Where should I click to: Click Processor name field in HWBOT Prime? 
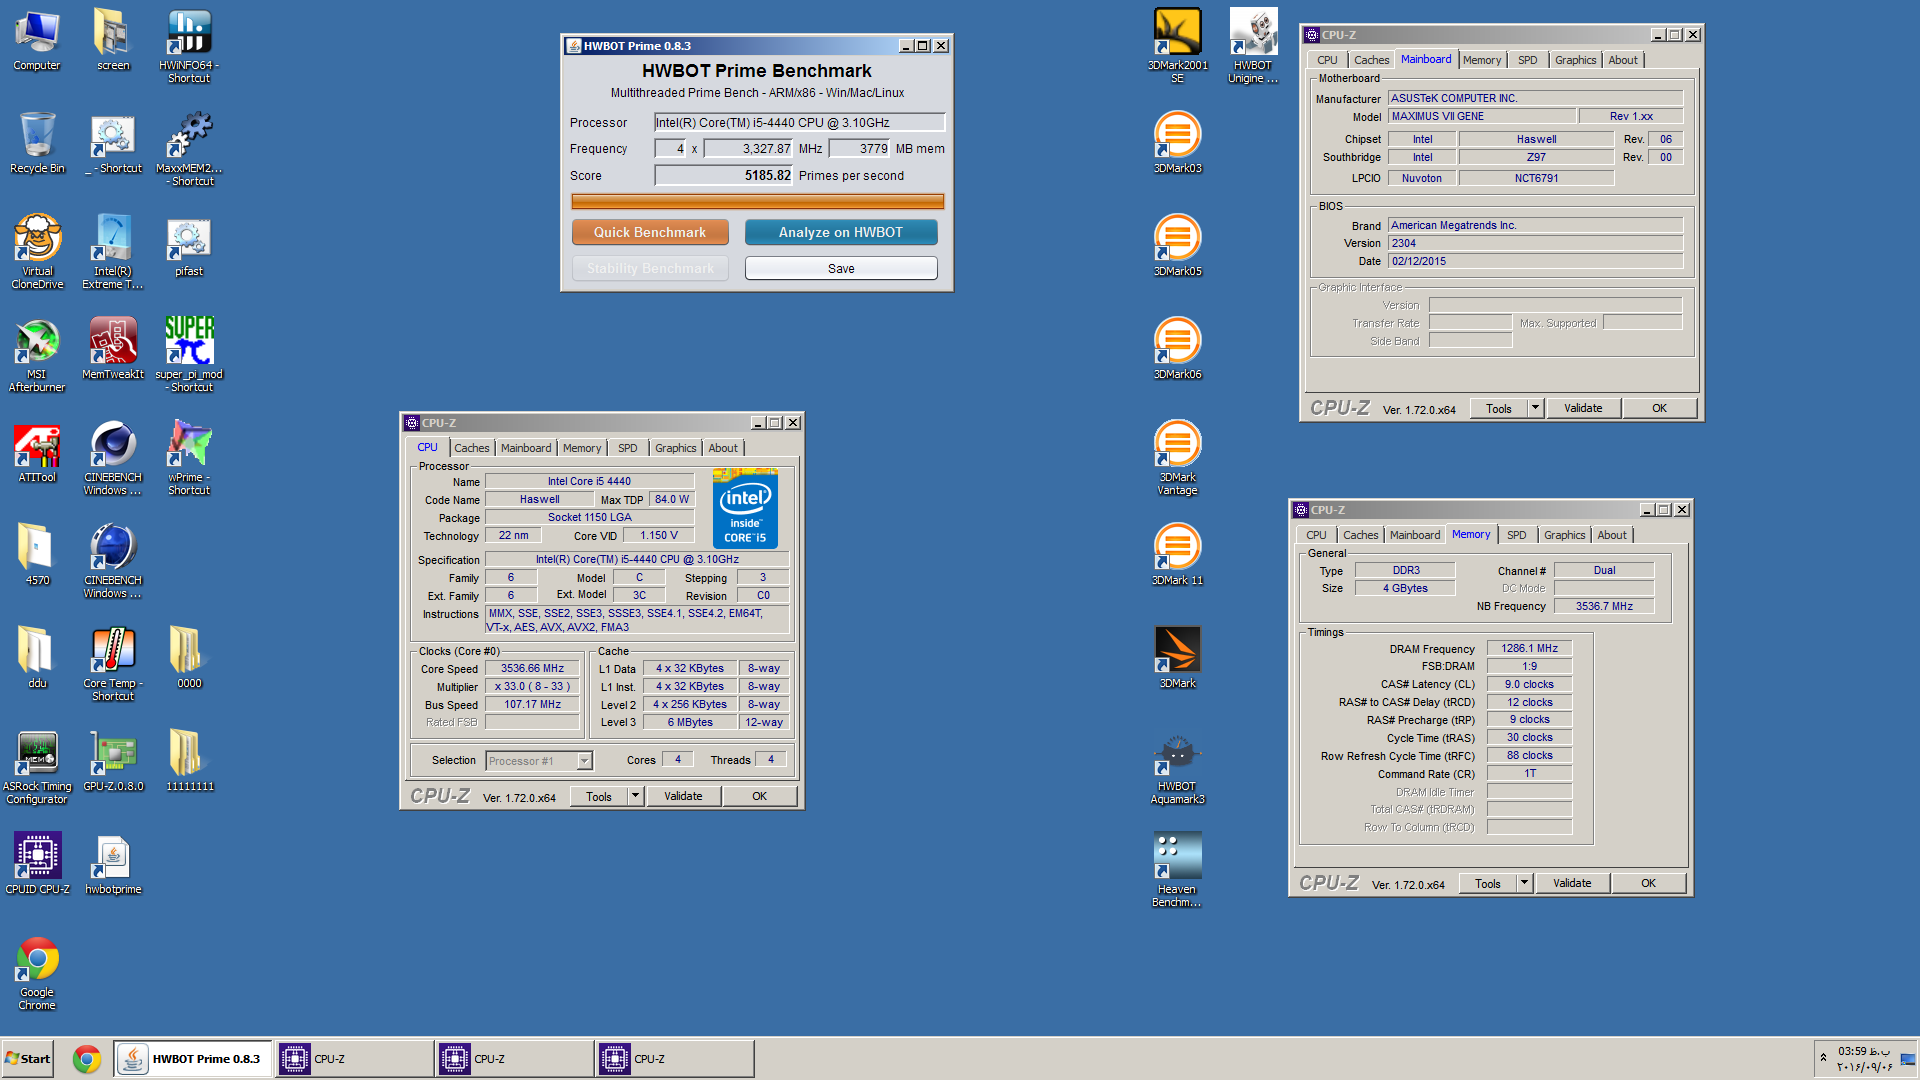point(799,122)
